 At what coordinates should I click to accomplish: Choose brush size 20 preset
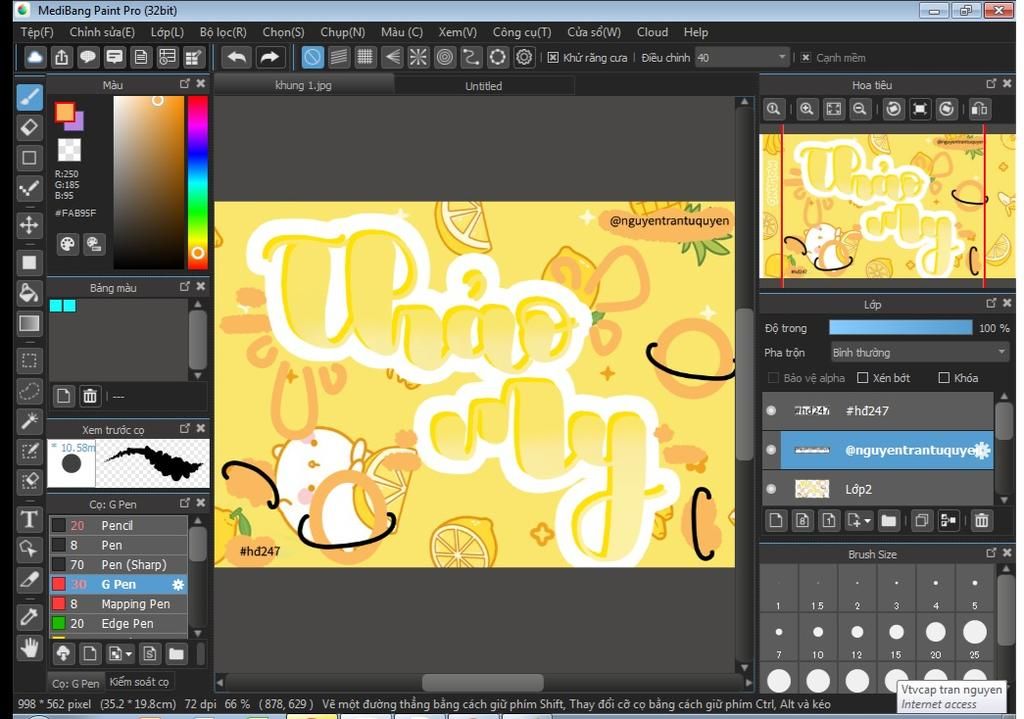pos(935,637)
